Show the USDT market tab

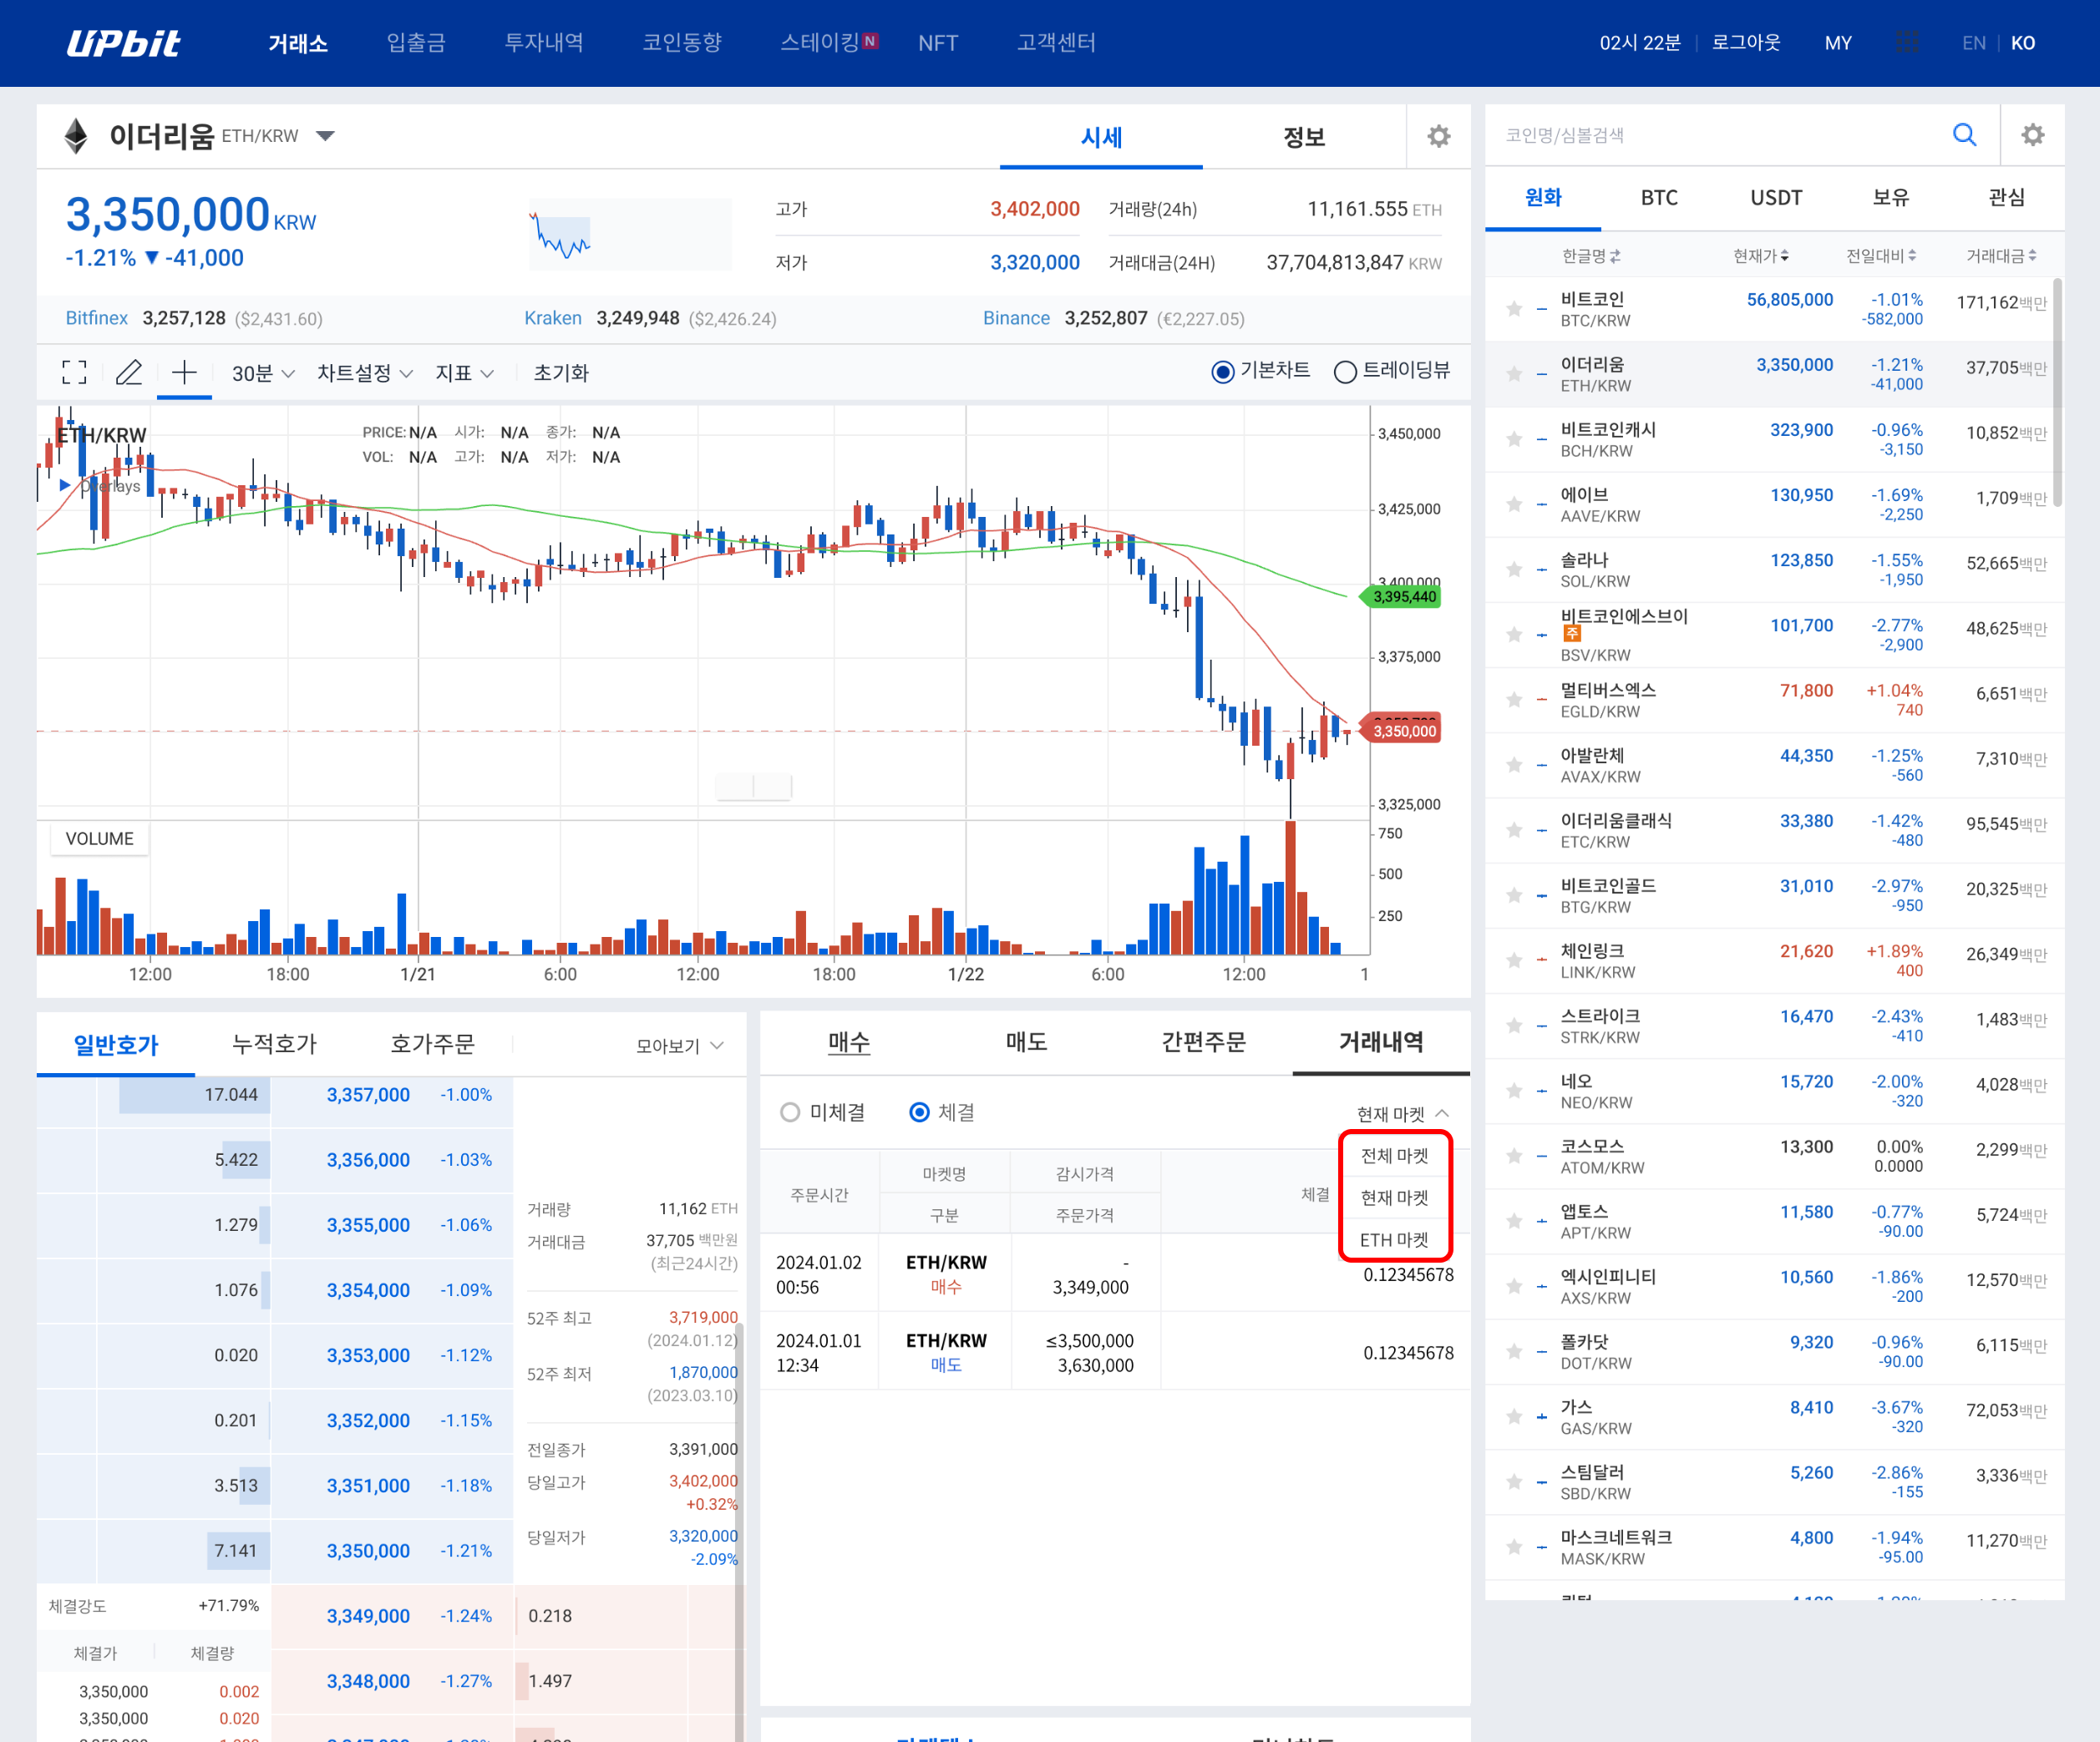[1776, 198]
